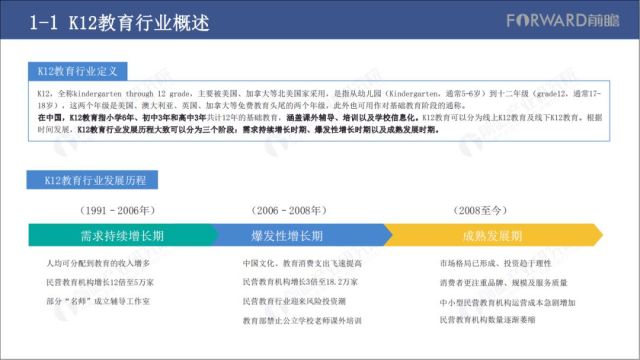640x360 pixels.
Task: Click the "(2008至今)" date label
Action: click(x=480, y=211)
